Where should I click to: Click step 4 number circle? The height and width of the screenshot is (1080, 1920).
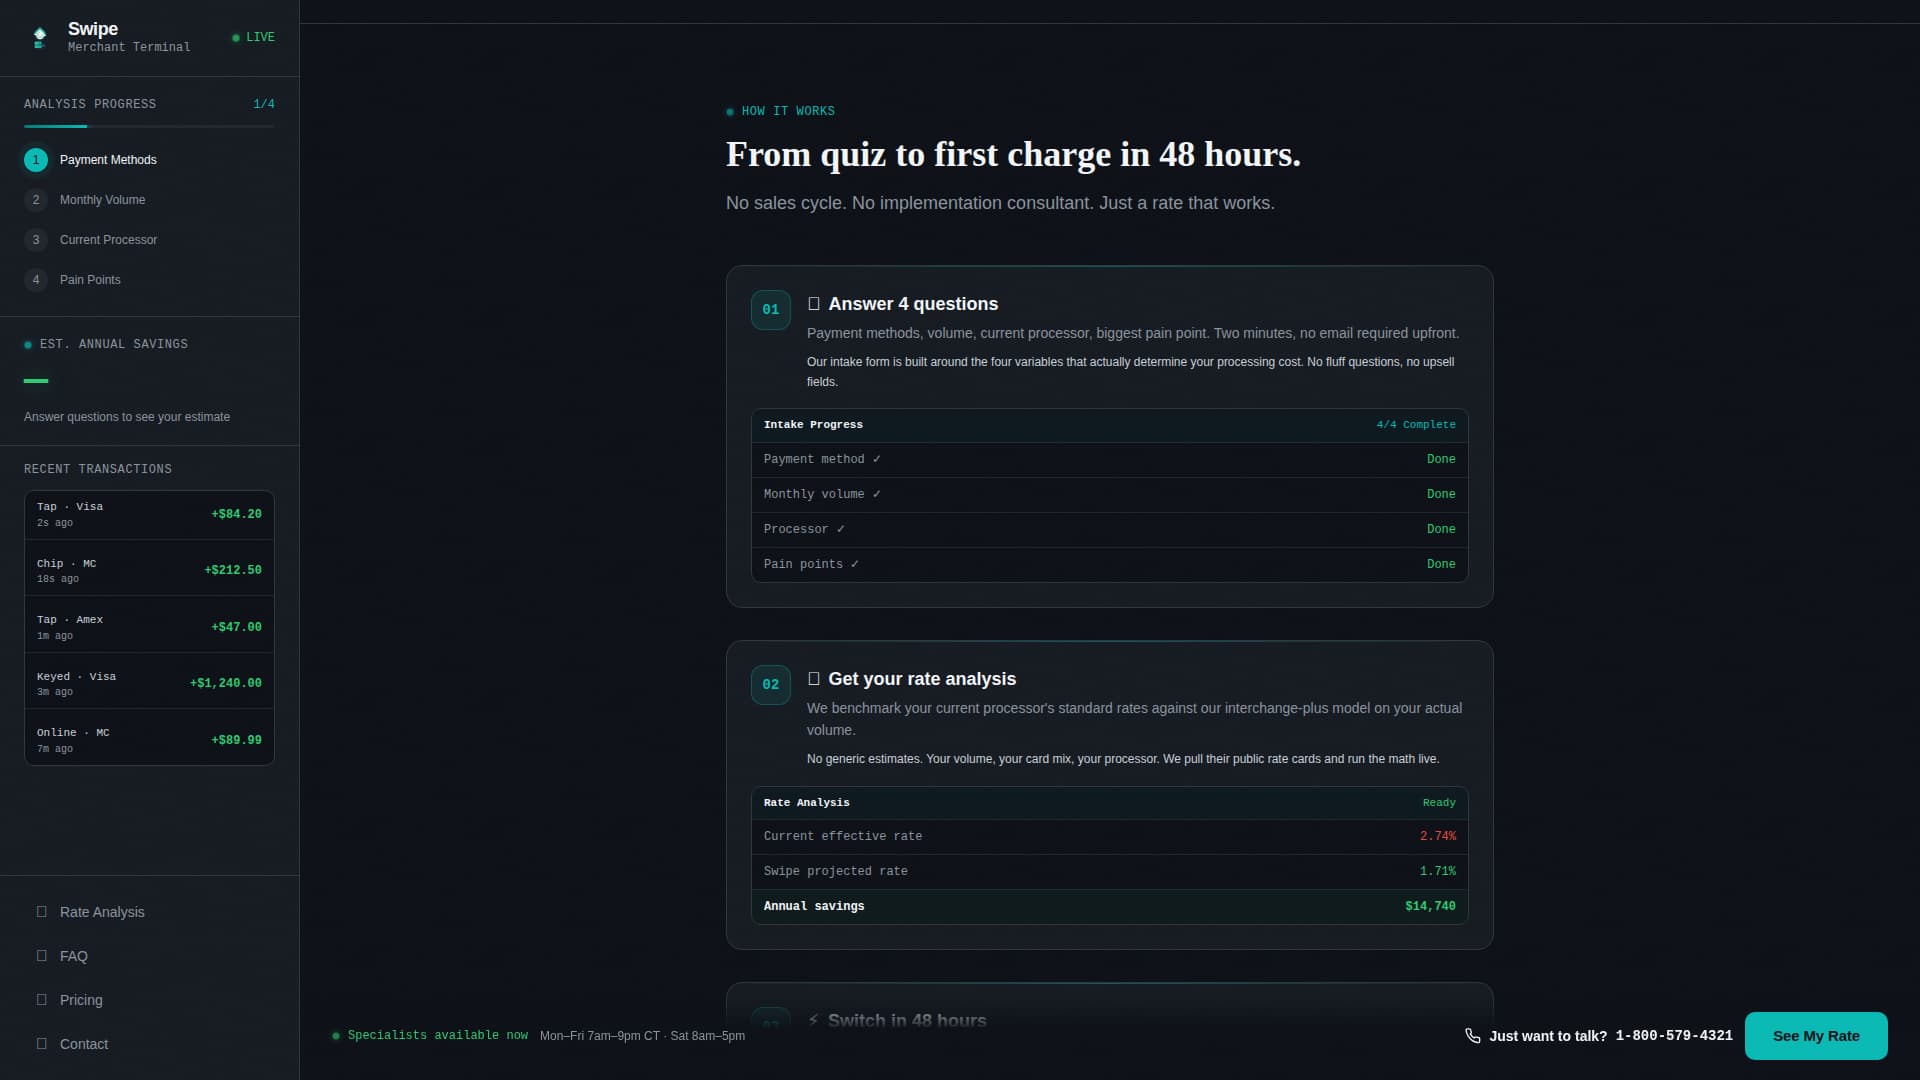point(36,280)
